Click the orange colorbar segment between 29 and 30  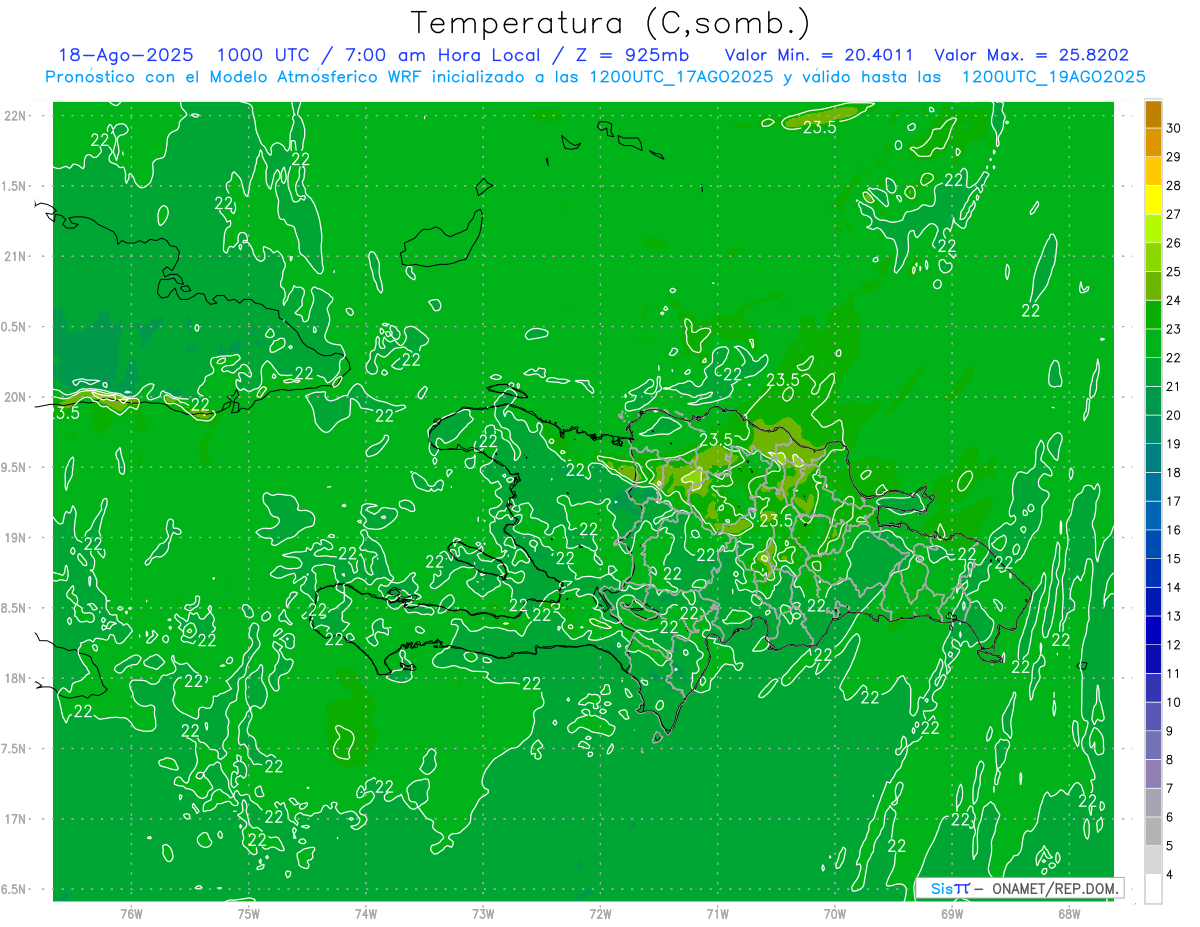(1153, 142)
